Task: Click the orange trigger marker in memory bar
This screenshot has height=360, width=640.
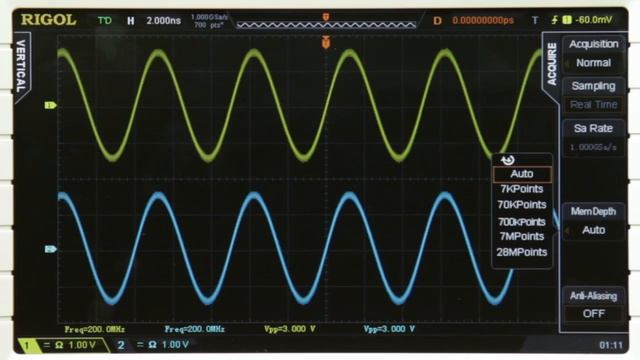Action: (326, 17)
